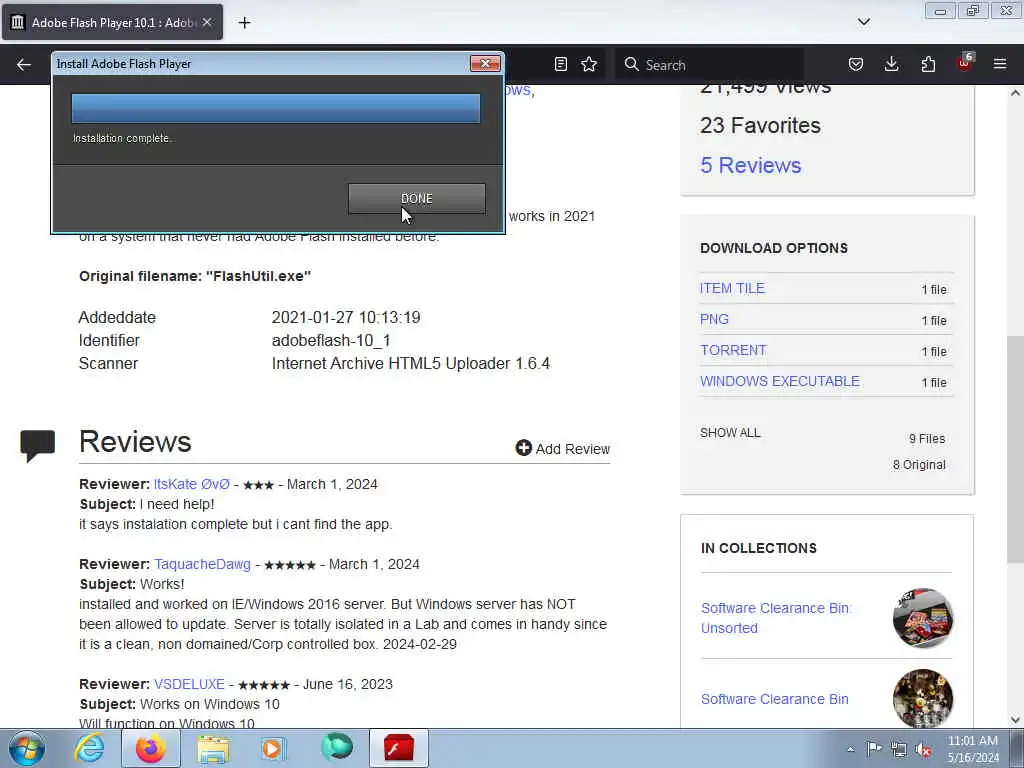
Task: Select Flash installer icon in taskbar
Action: pos(399,748)
